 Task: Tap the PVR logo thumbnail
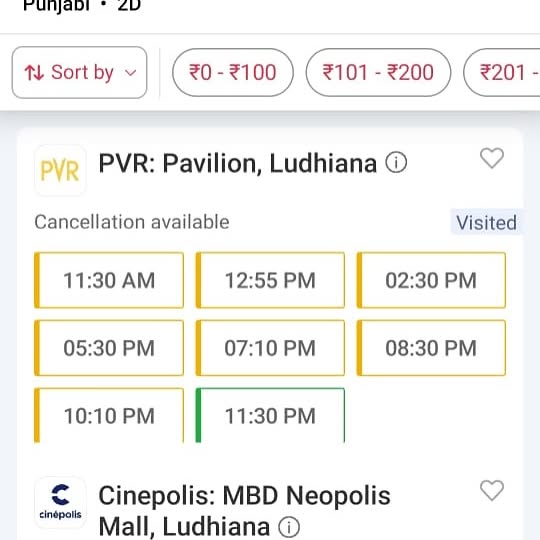tap(60, 170)
